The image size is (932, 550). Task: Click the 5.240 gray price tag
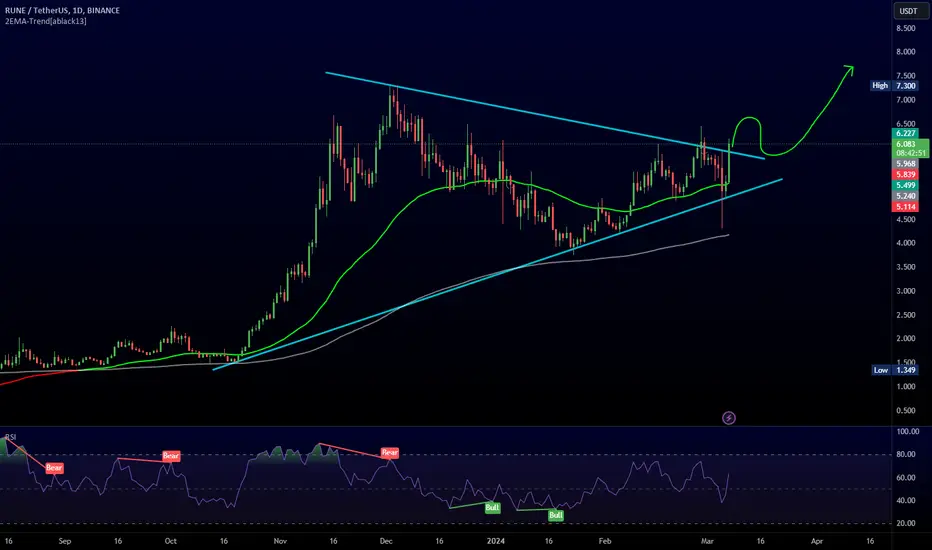click(906, 196)
